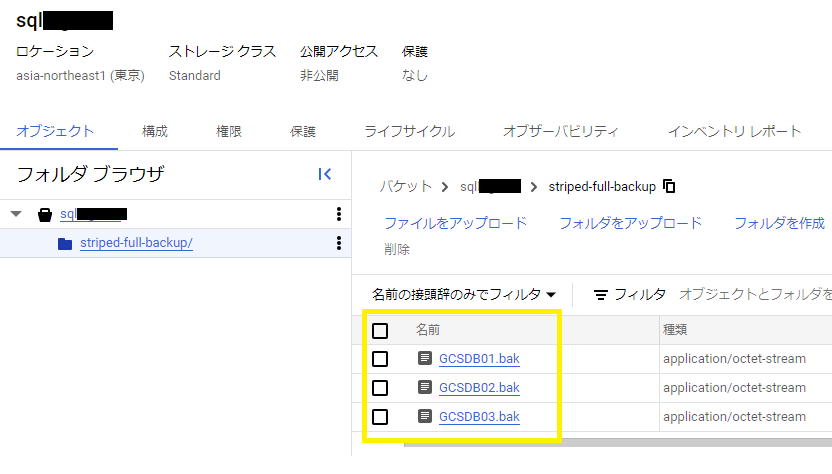Click the バケット breadcrumb link
The height and width of the screenshot is (474, 832).
coord(406,186)
